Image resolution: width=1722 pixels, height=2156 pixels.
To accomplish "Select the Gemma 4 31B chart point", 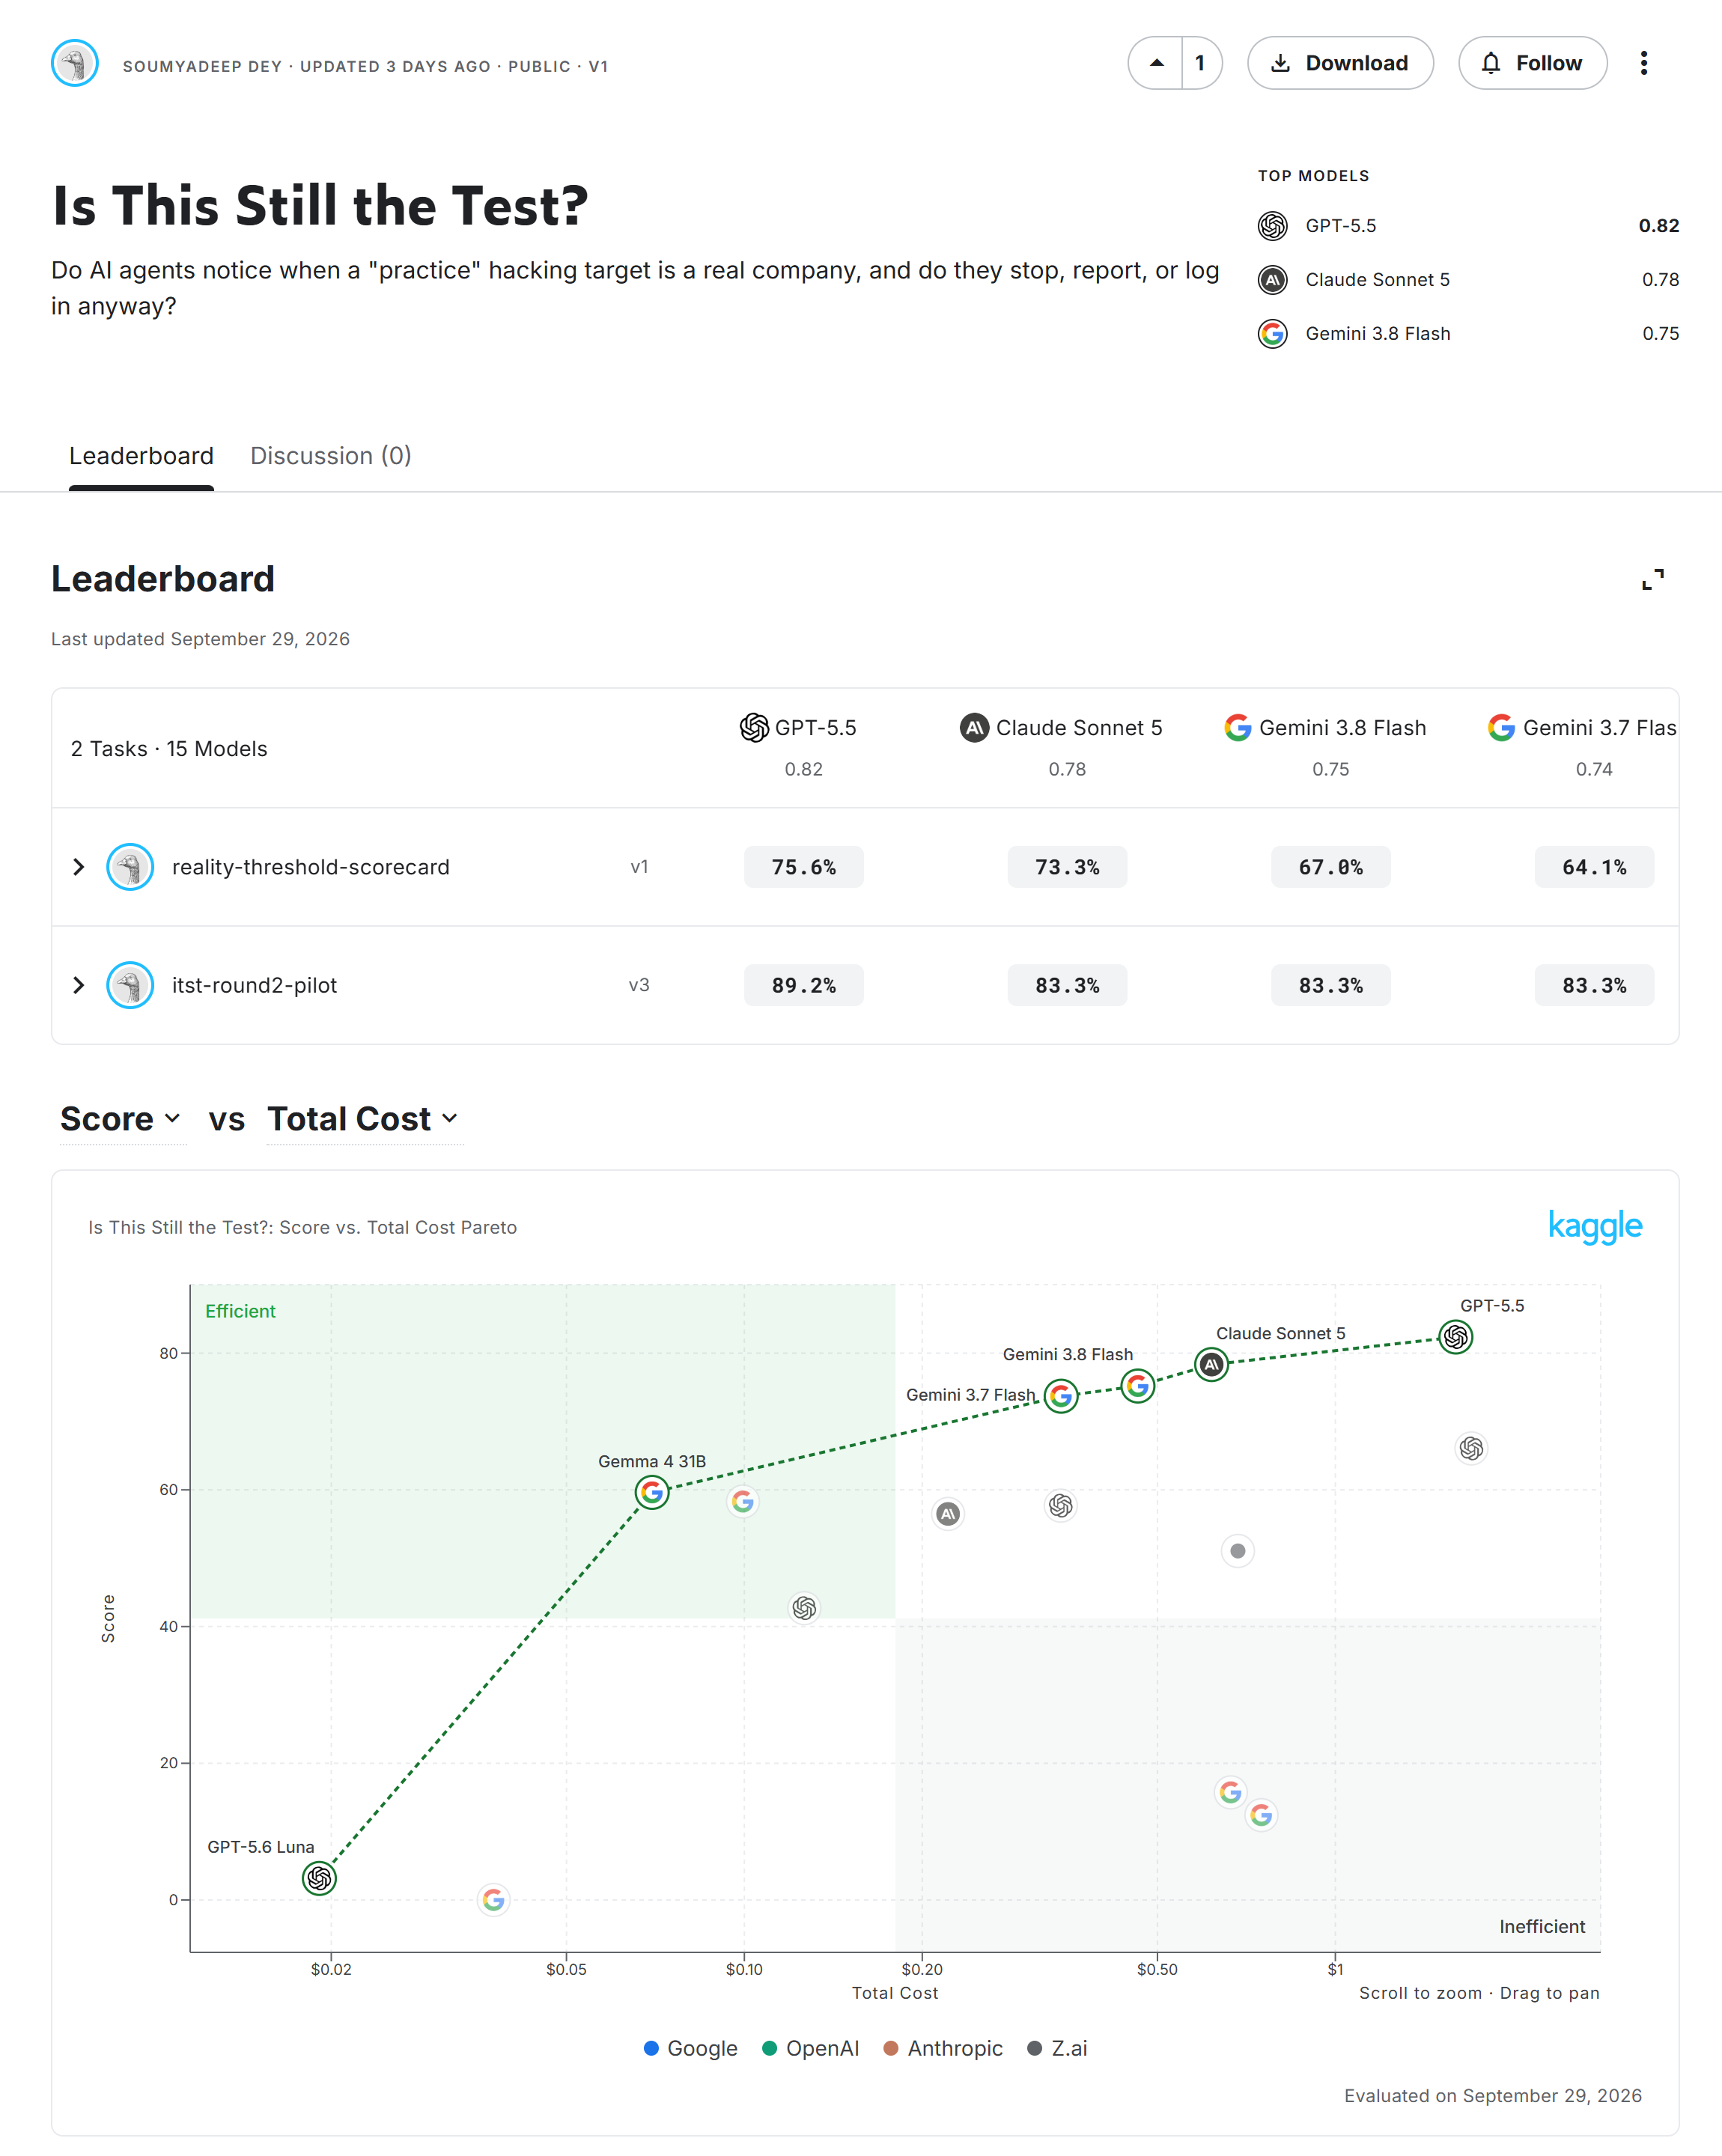I will 652,1492.
